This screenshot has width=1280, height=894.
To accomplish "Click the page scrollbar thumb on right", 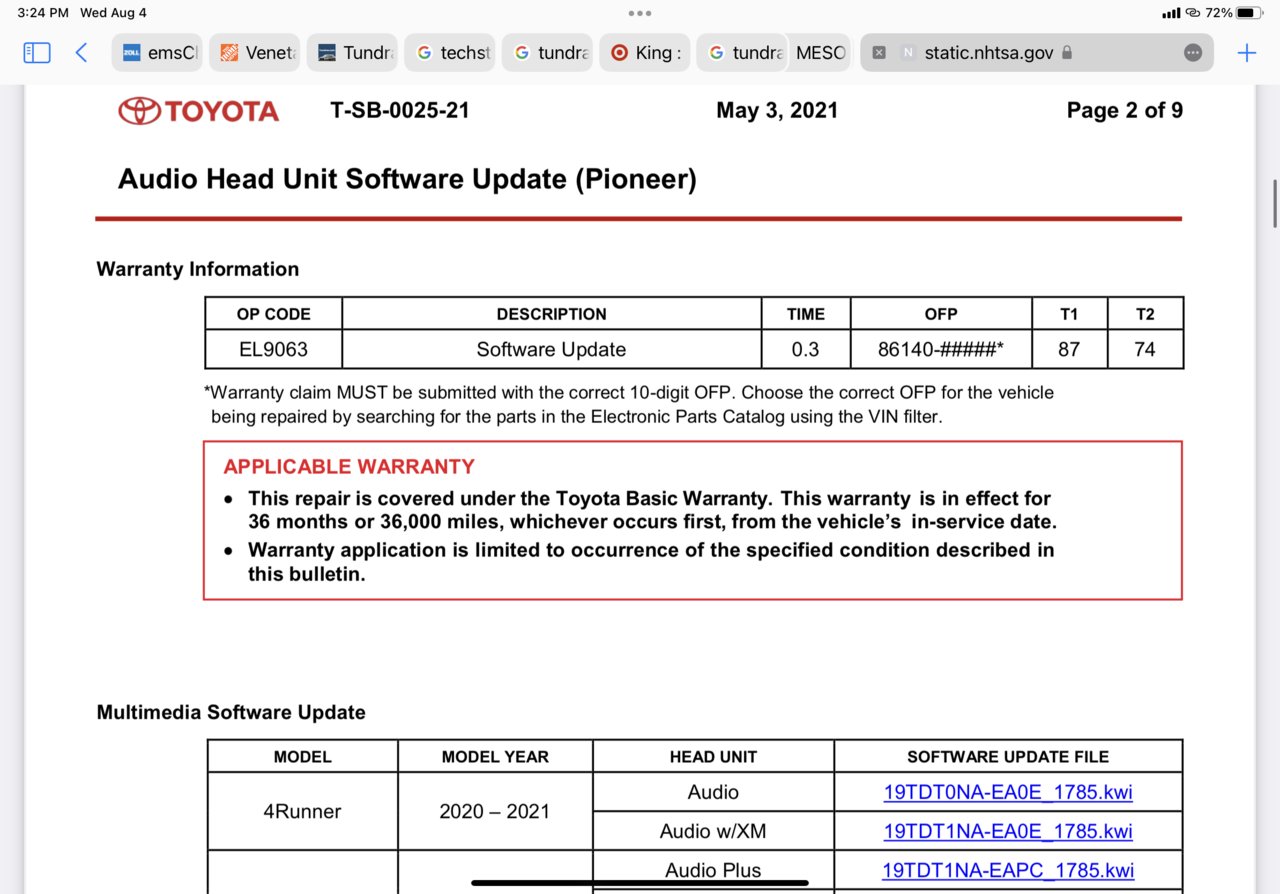I will point(1273,204).
